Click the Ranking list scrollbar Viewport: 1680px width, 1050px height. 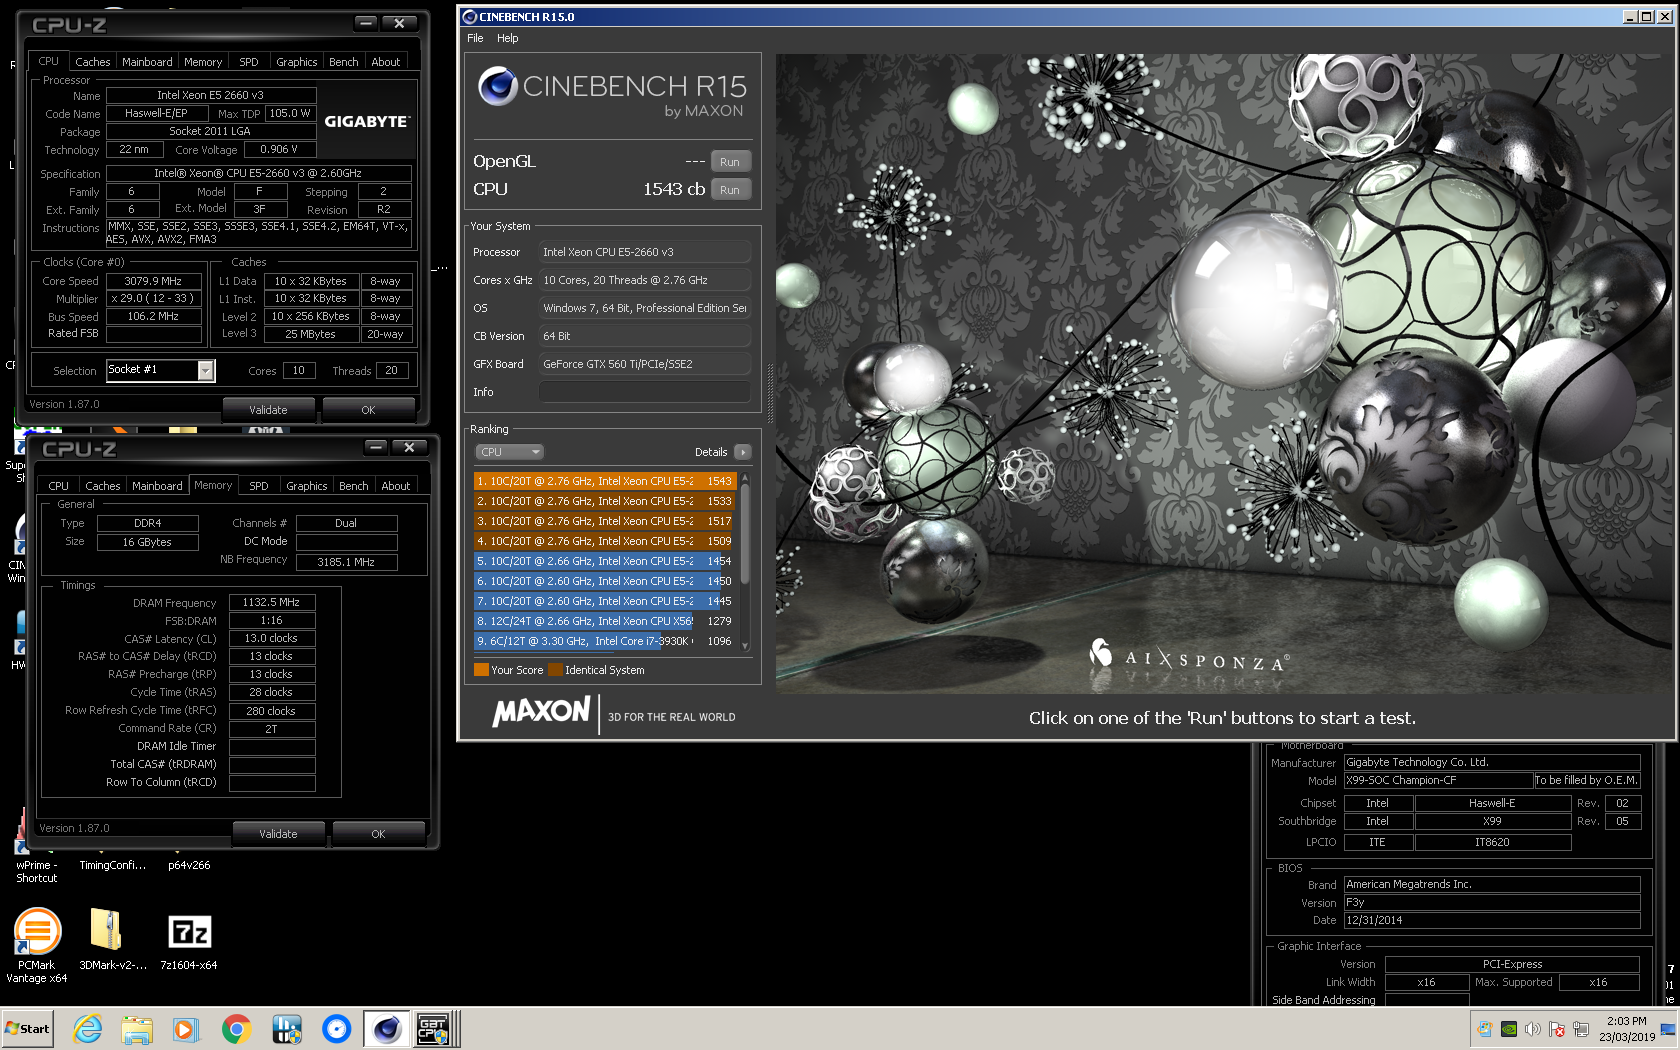(x=745, y=562)
